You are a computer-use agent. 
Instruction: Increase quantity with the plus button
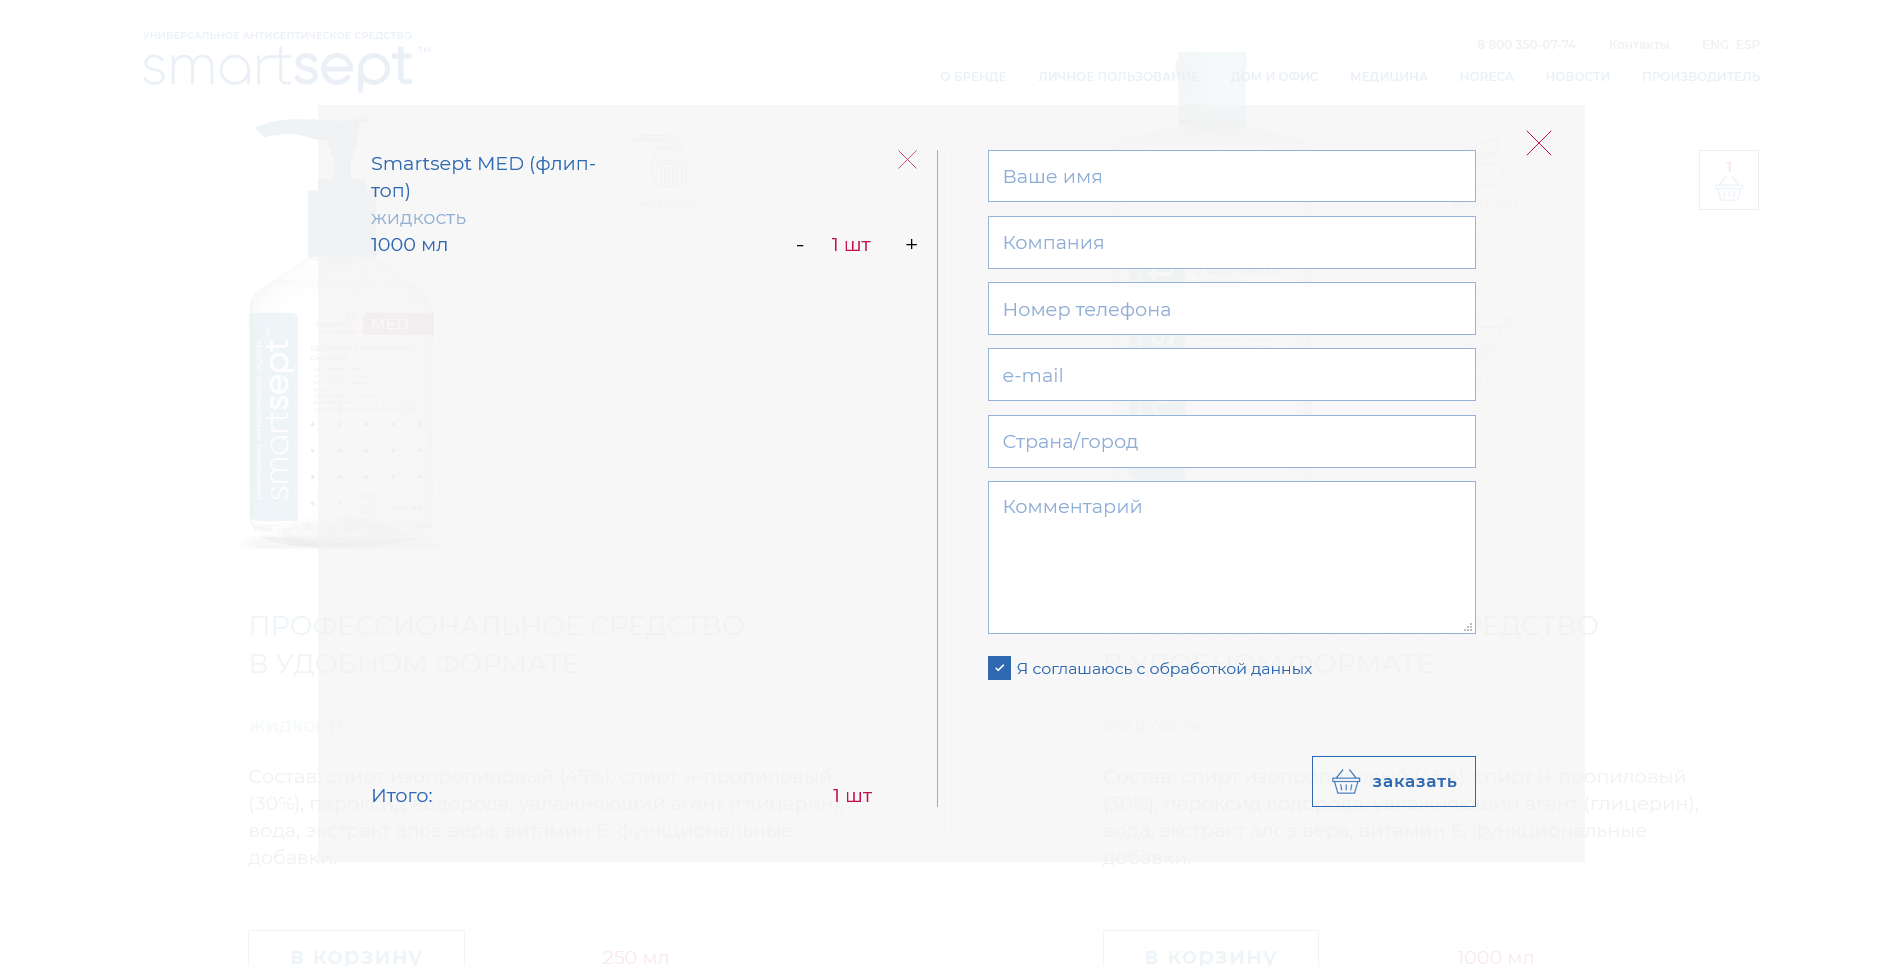(911, 244)
